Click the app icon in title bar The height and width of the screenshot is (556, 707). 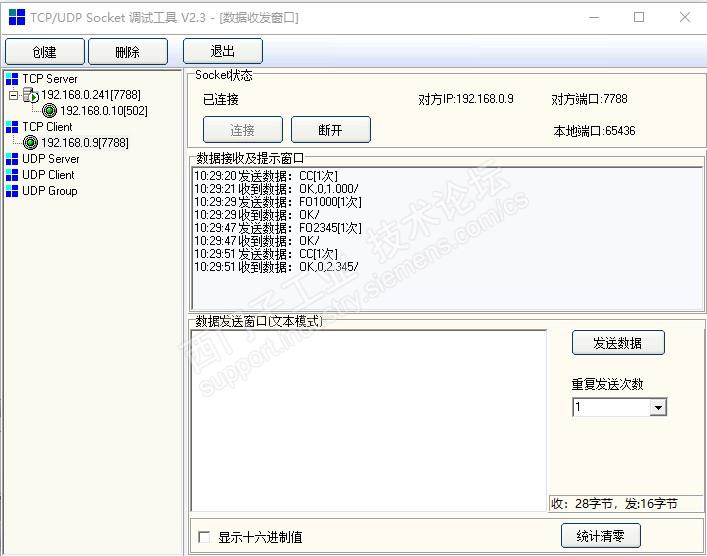click(x=17, y=17)
